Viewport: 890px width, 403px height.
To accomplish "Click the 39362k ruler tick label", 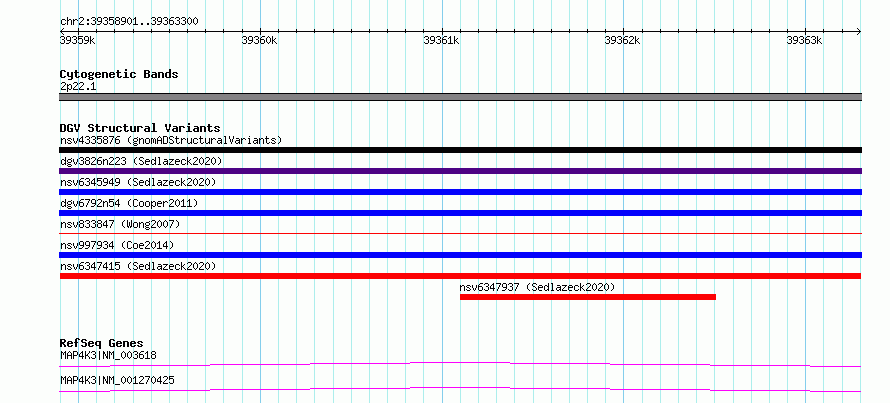I will pos(623,40).
